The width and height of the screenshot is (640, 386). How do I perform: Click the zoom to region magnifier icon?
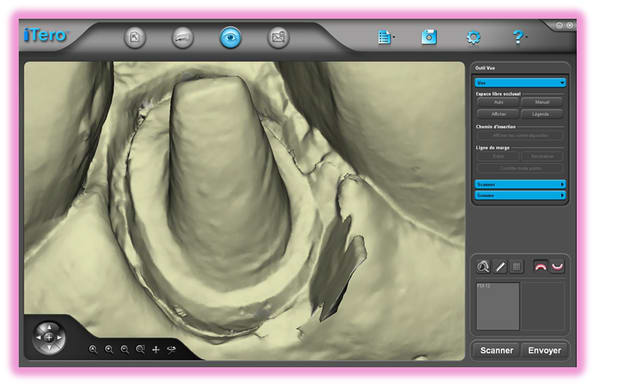tap(140, 349)
